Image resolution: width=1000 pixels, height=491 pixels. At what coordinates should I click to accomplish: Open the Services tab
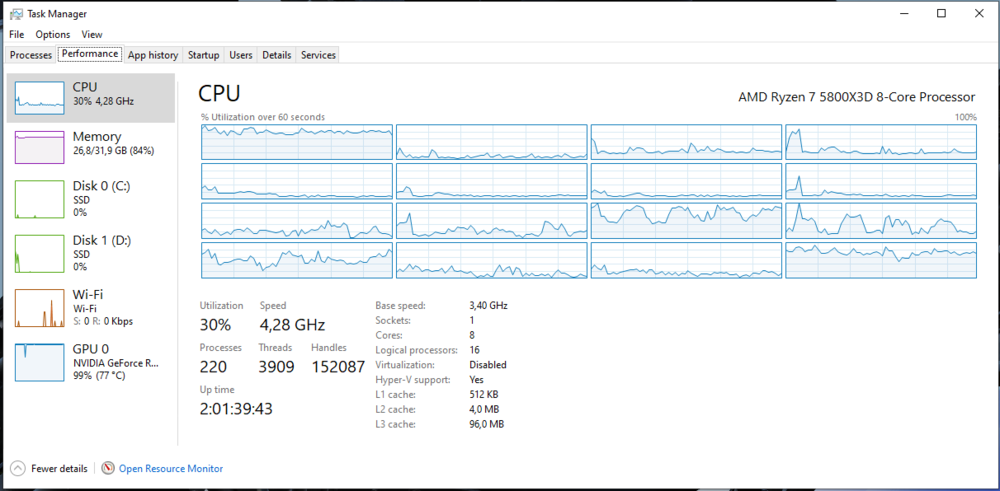click(x=318, y=55)
